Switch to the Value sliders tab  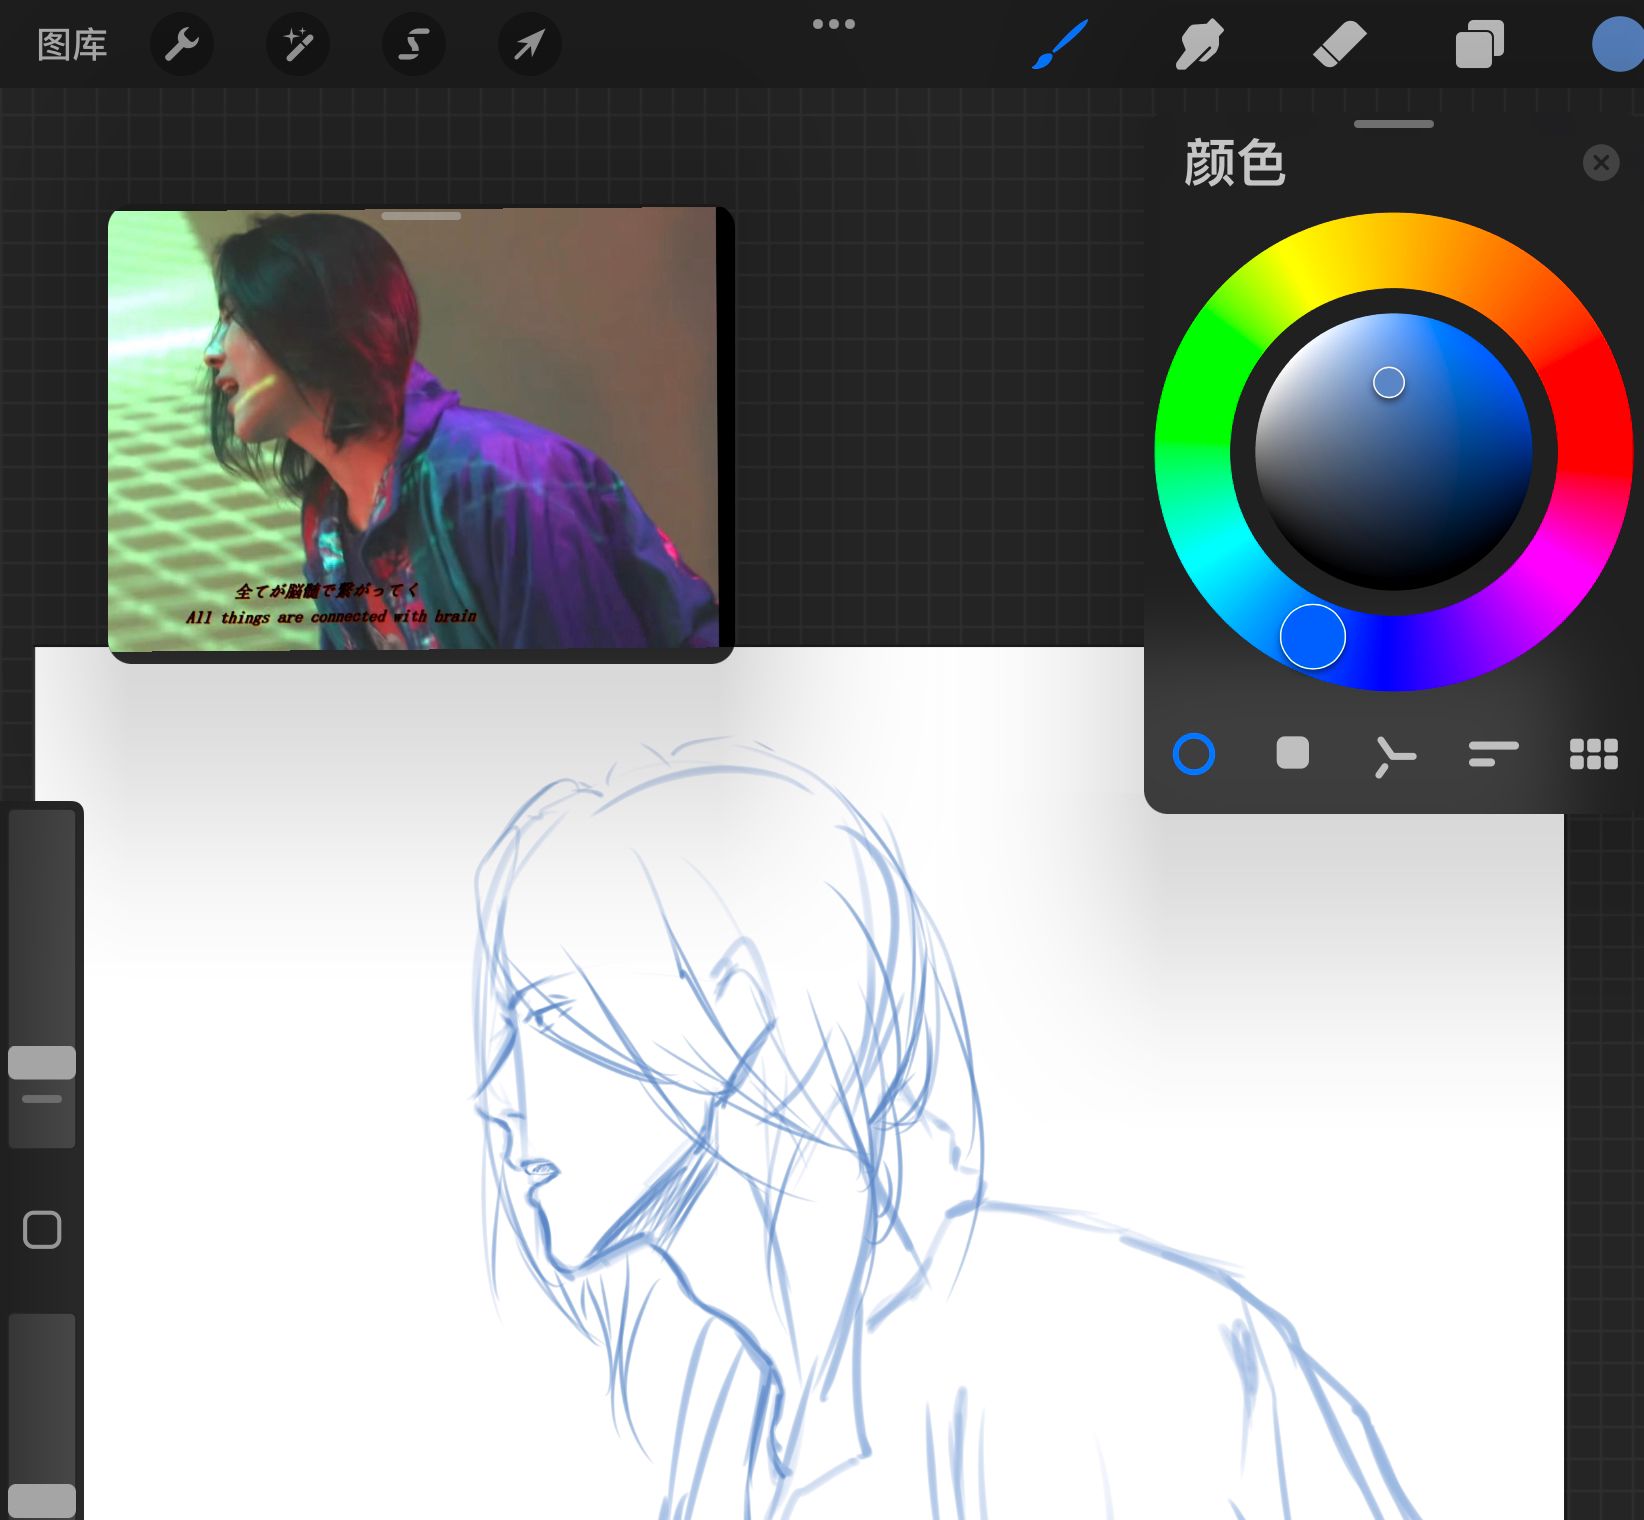coord(1493,754)
